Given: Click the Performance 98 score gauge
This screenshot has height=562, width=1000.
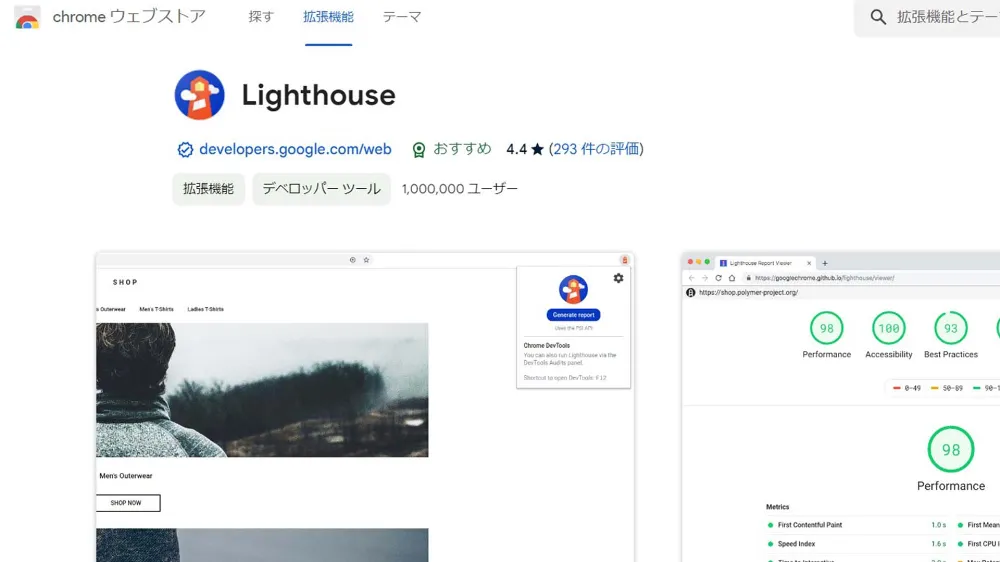Looking at the screenshot, I should pos(827,329).
